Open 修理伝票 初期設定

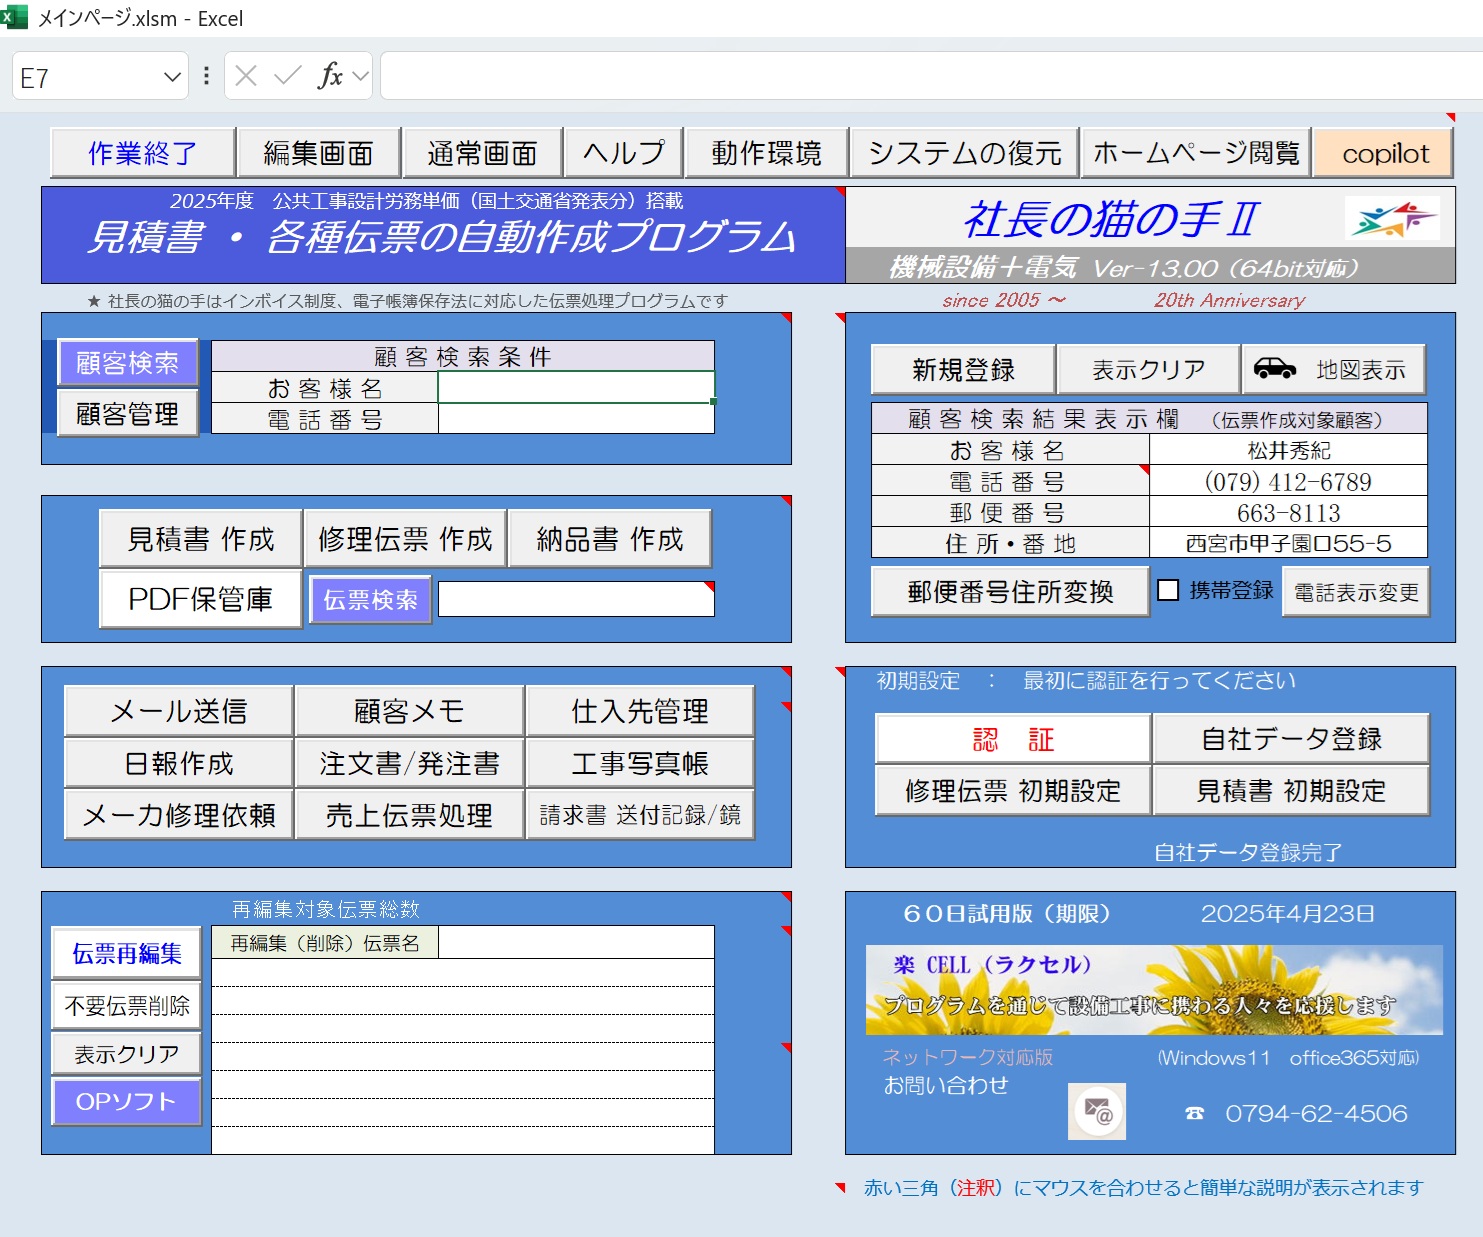tap(1013, 791)
